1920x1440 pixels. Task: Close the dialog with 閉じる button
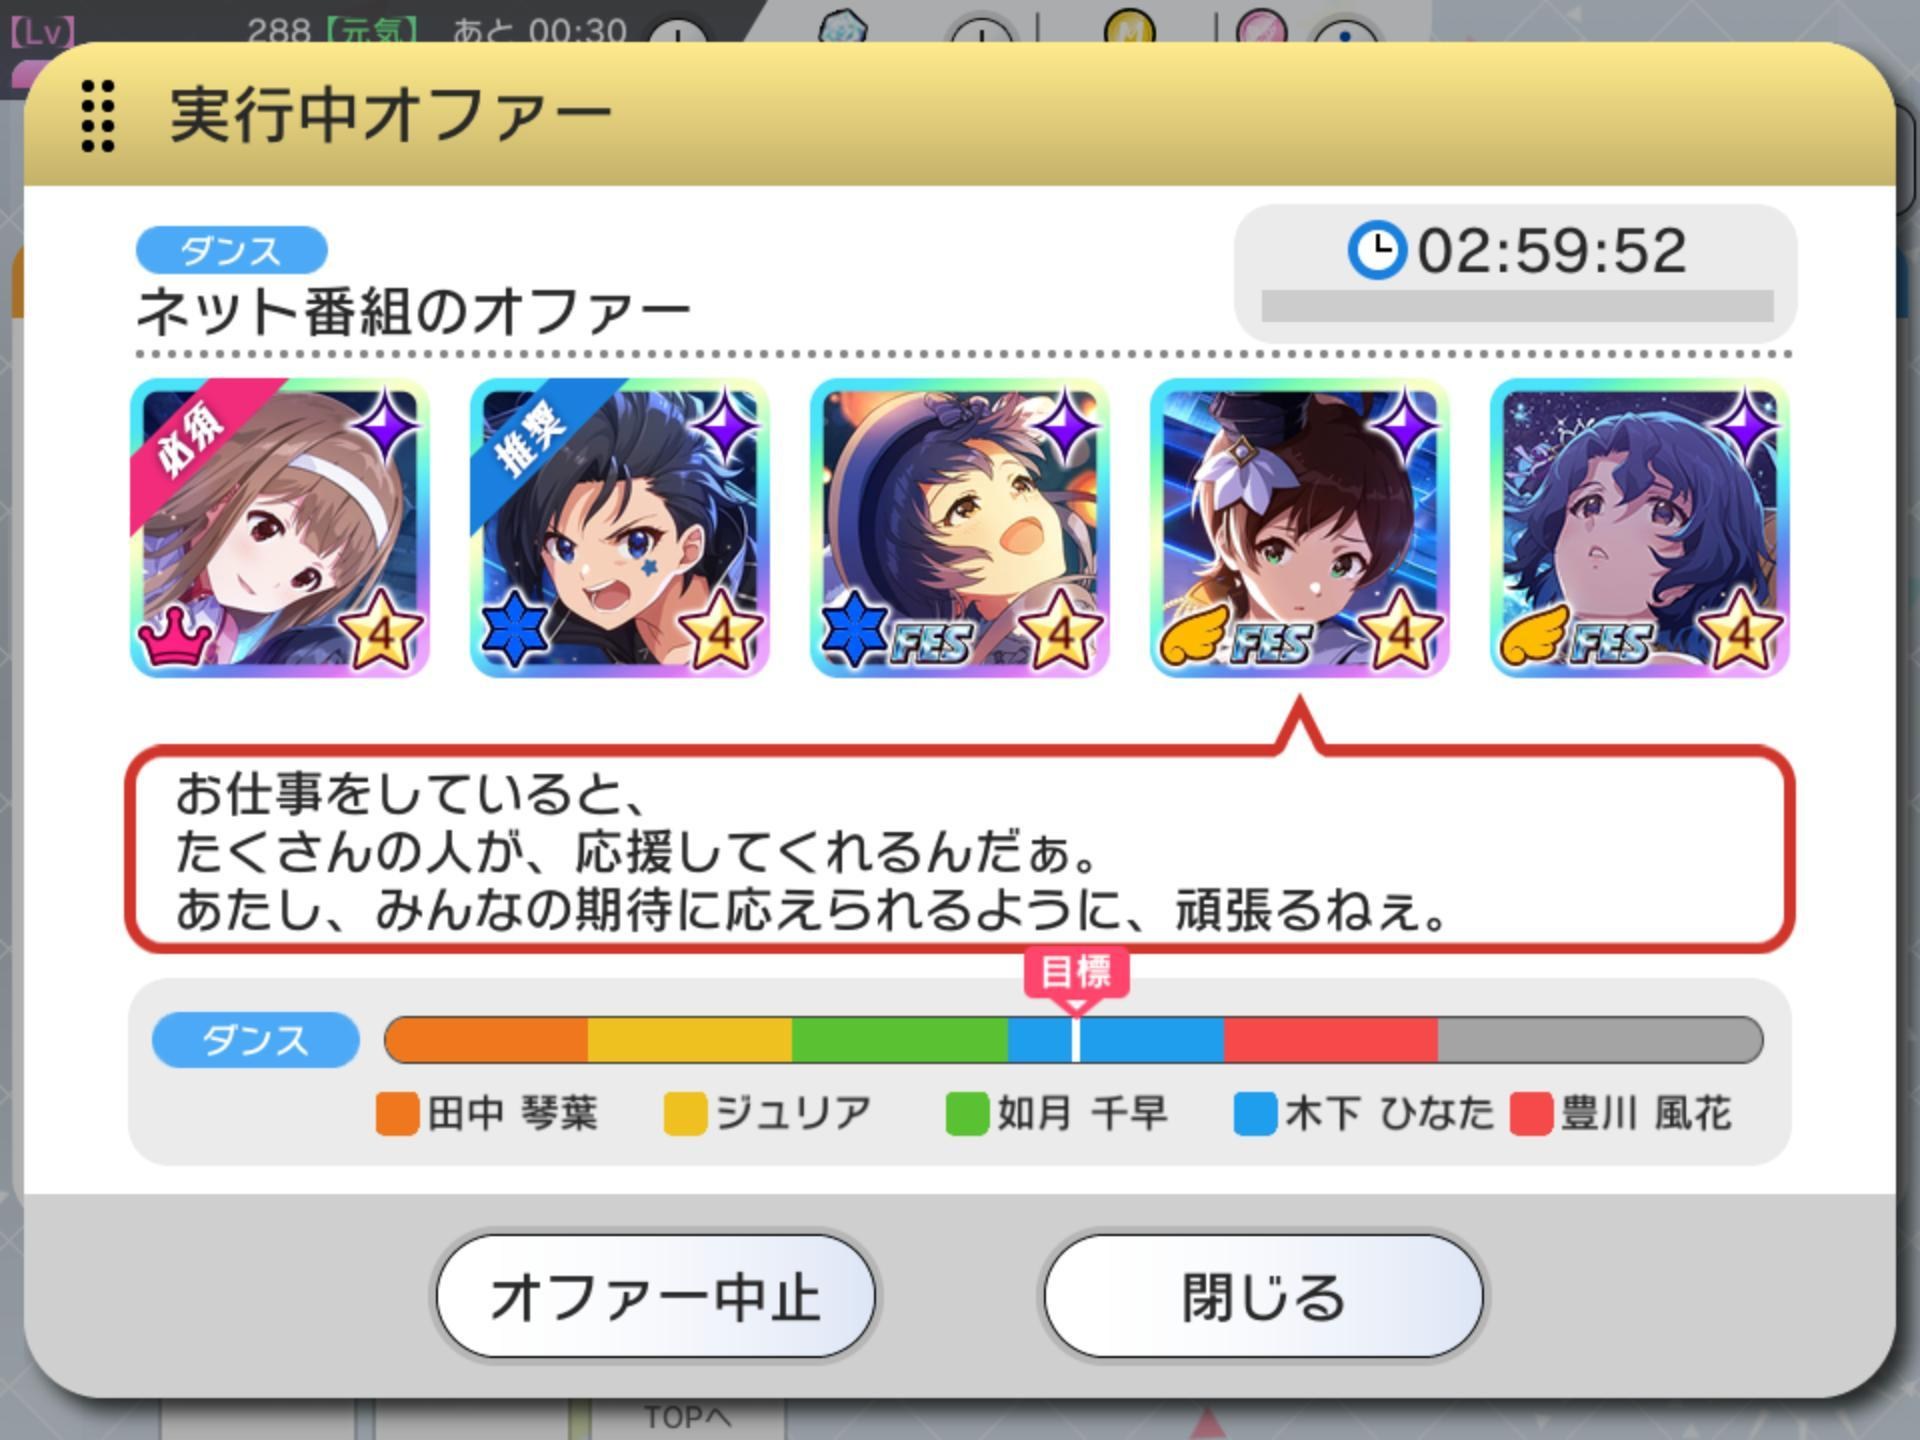click(x=1263, y=1296)
